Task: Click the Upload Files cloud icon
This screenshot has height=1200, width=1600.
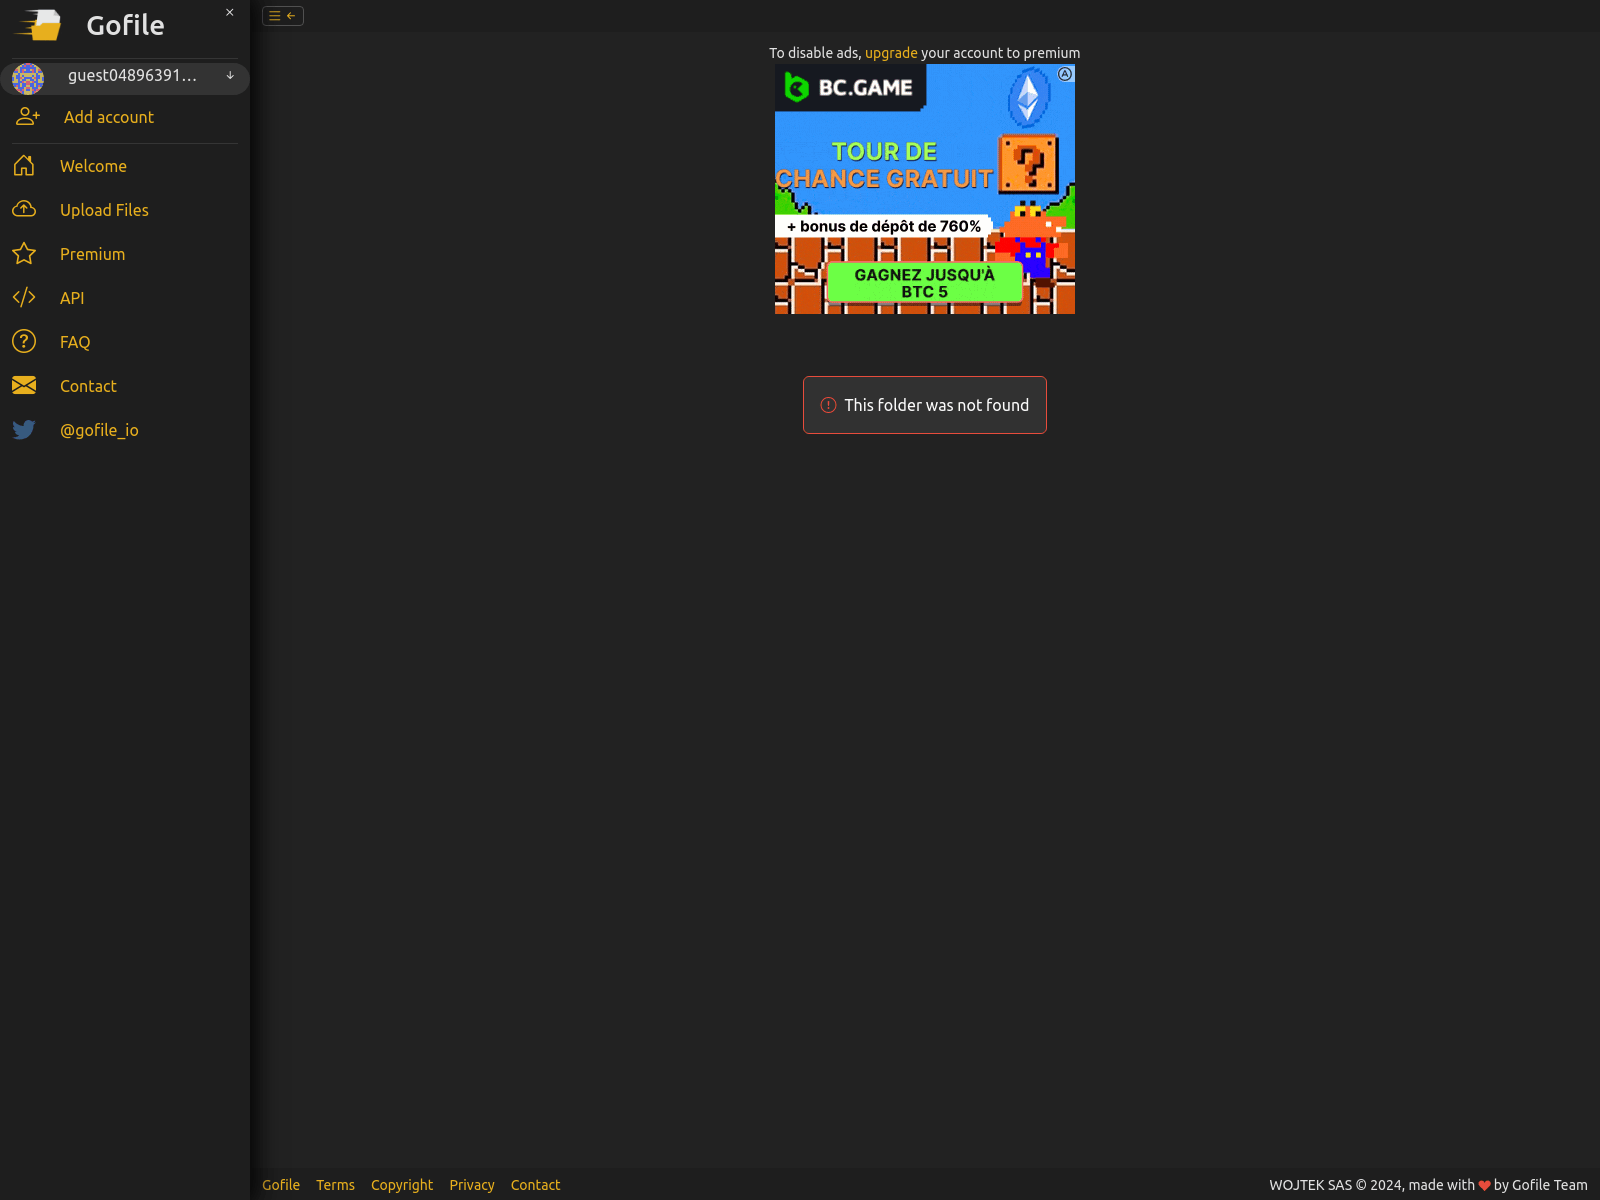Action: click(x=24, y=209)
